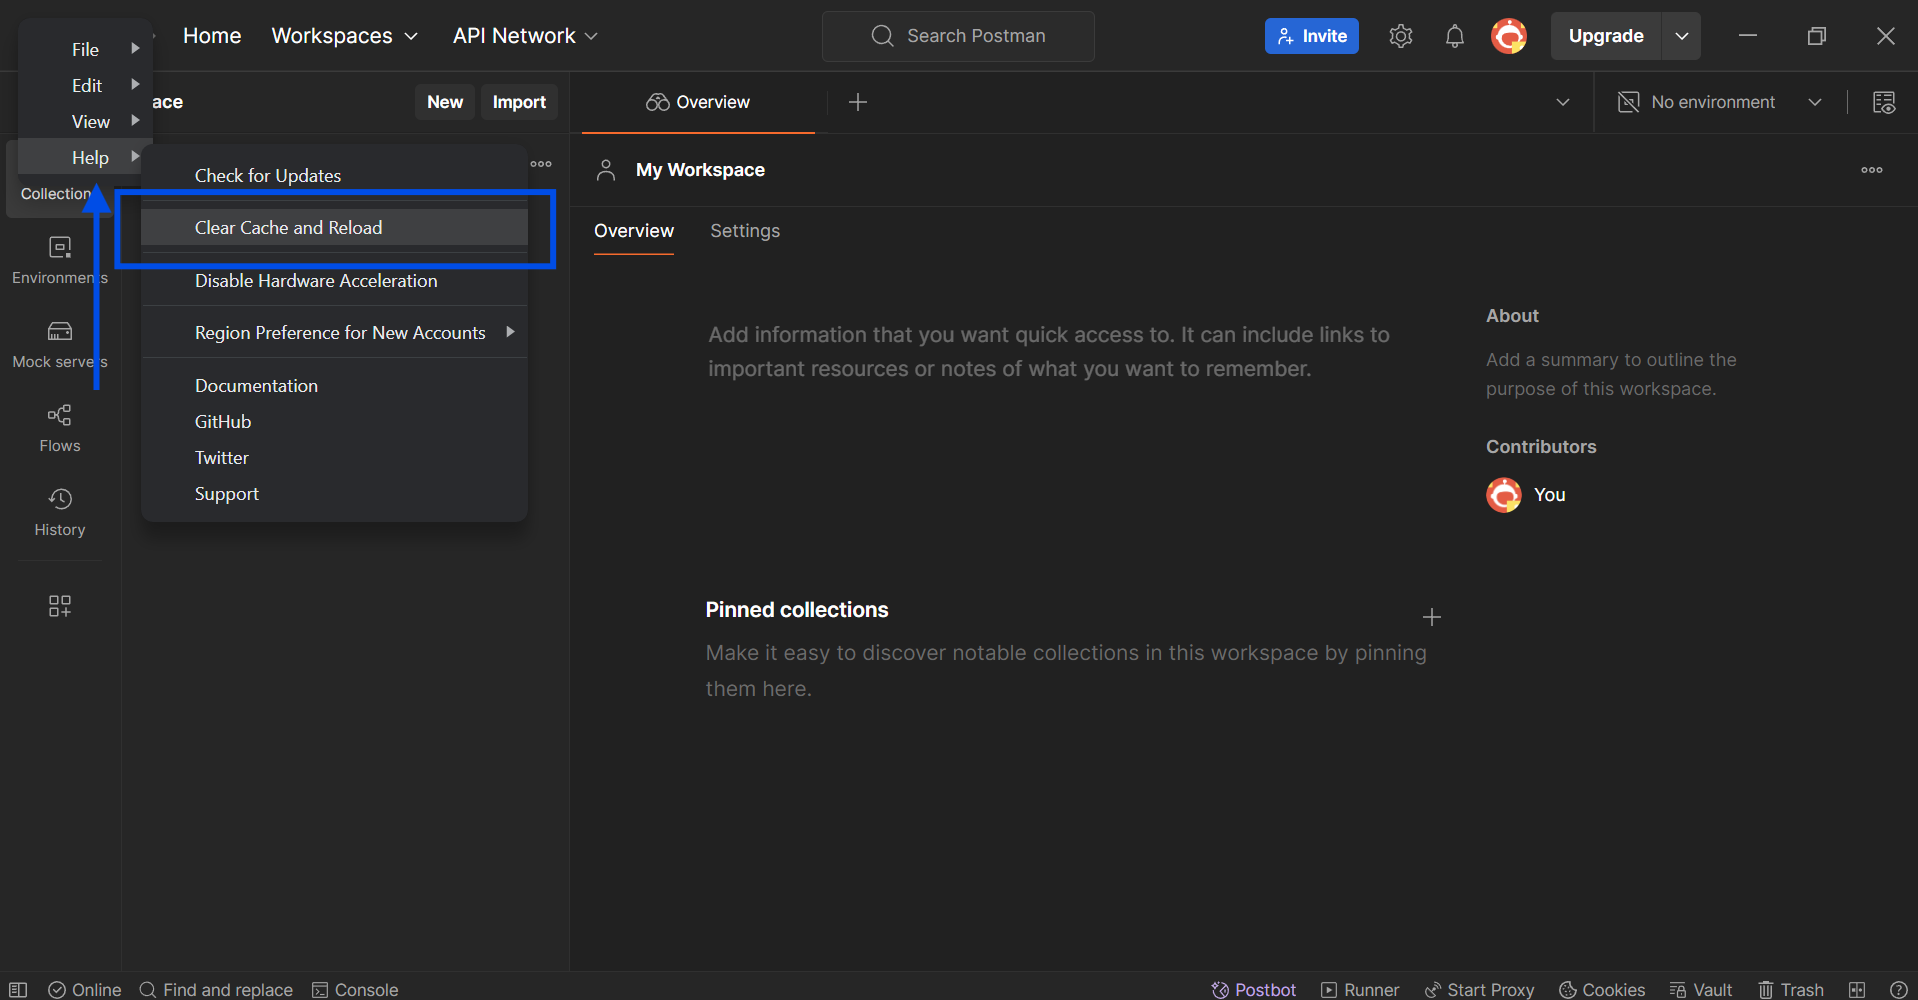Viewport: 1918px width, 1000px height.
Task: Open the File menu
Action: pyautogui.click(x=85, y=49)
